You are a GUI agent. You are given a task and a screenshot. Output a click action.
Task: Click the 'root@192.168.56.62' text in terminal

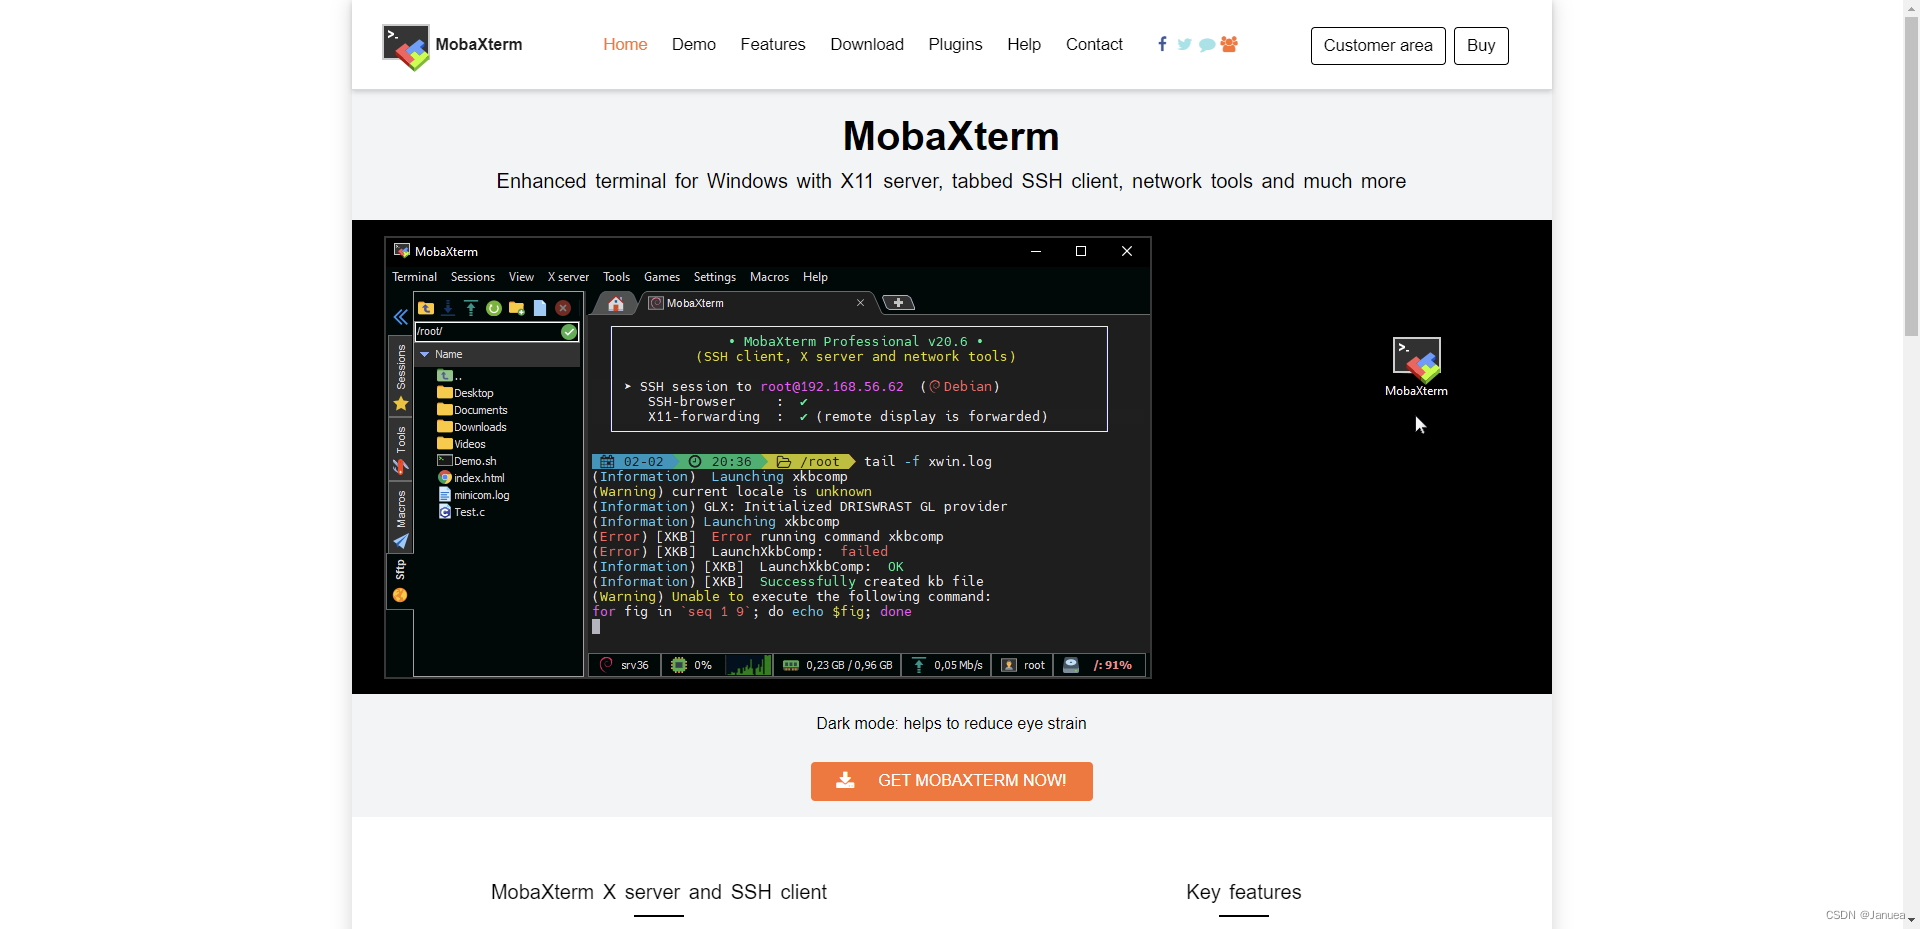point(832,387)
